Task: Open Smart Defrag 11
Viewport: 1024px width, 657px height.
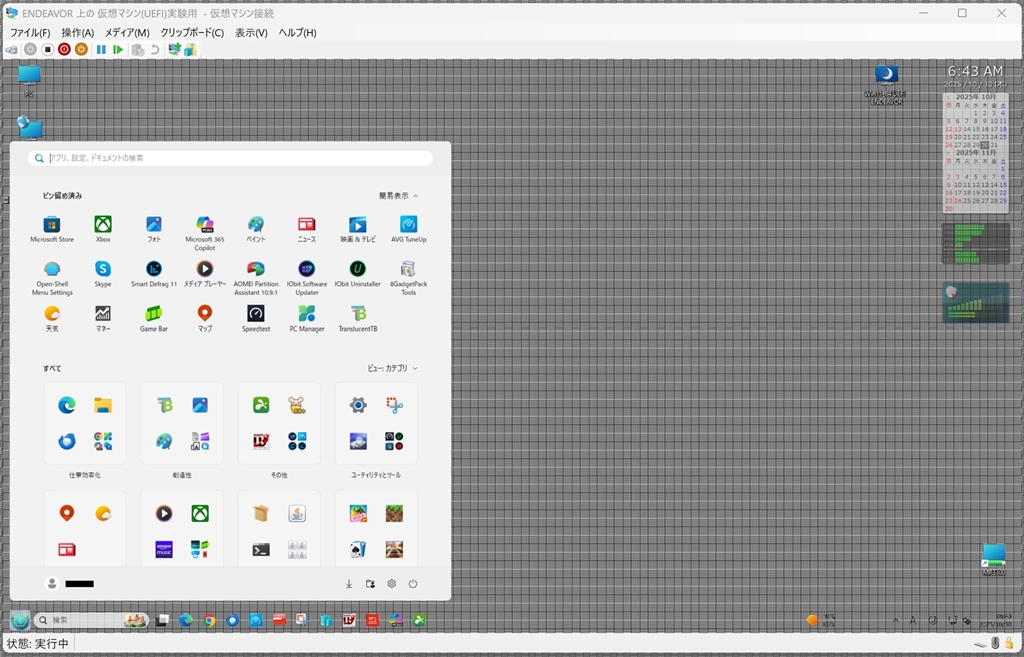Action: 154,274
